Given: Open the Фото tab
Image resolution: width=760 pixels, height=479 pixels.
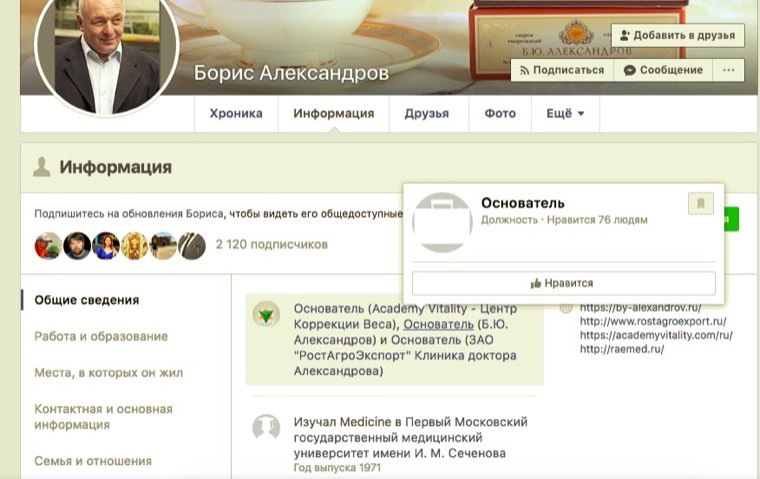Looking at the screenshot, I should (500, 113).
